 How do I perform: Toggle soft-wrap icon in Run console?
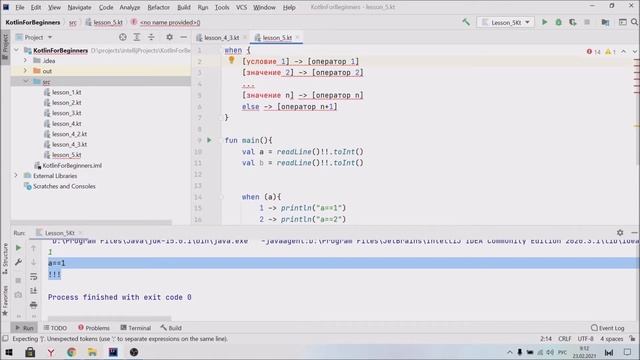pyautogui.click(x=33, y=276)
